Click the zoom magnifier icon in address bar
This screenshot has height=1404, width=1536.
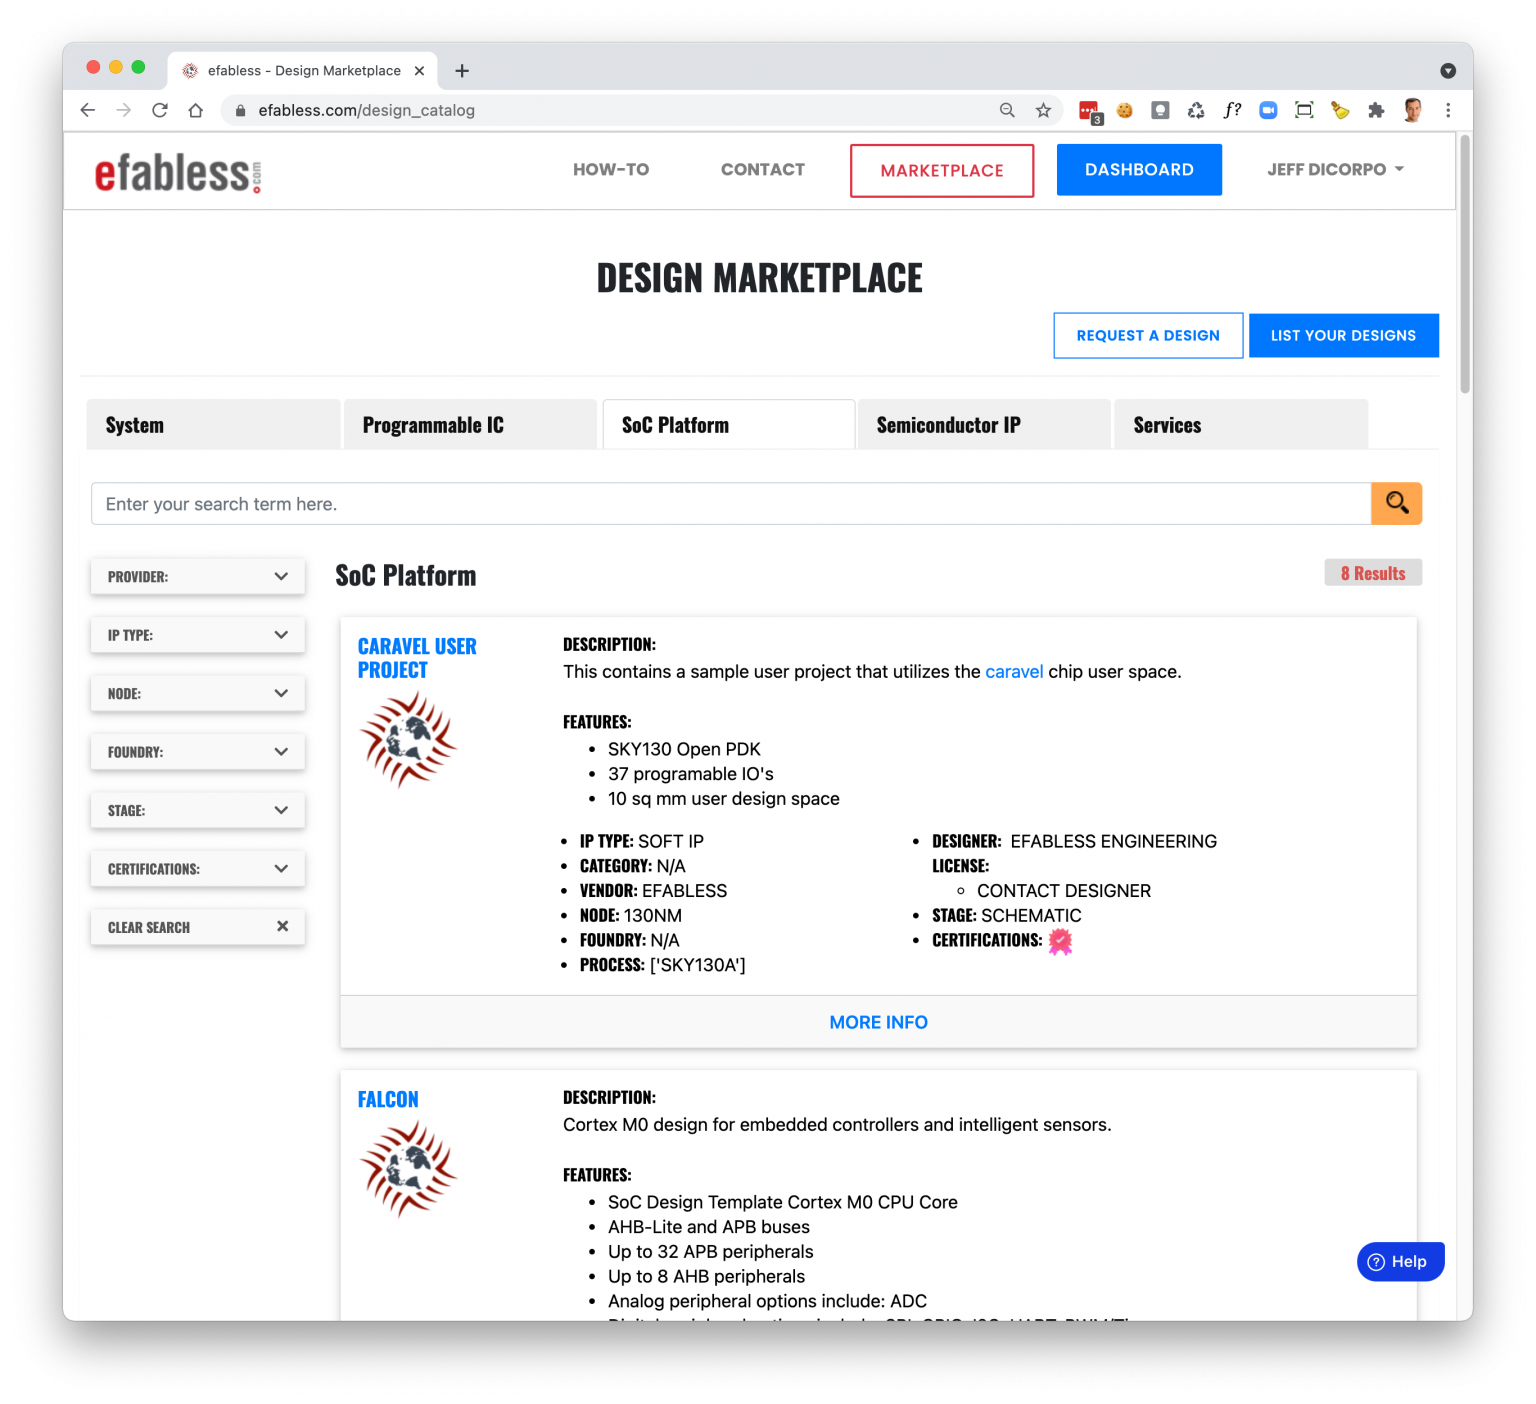pos(1007,110)
